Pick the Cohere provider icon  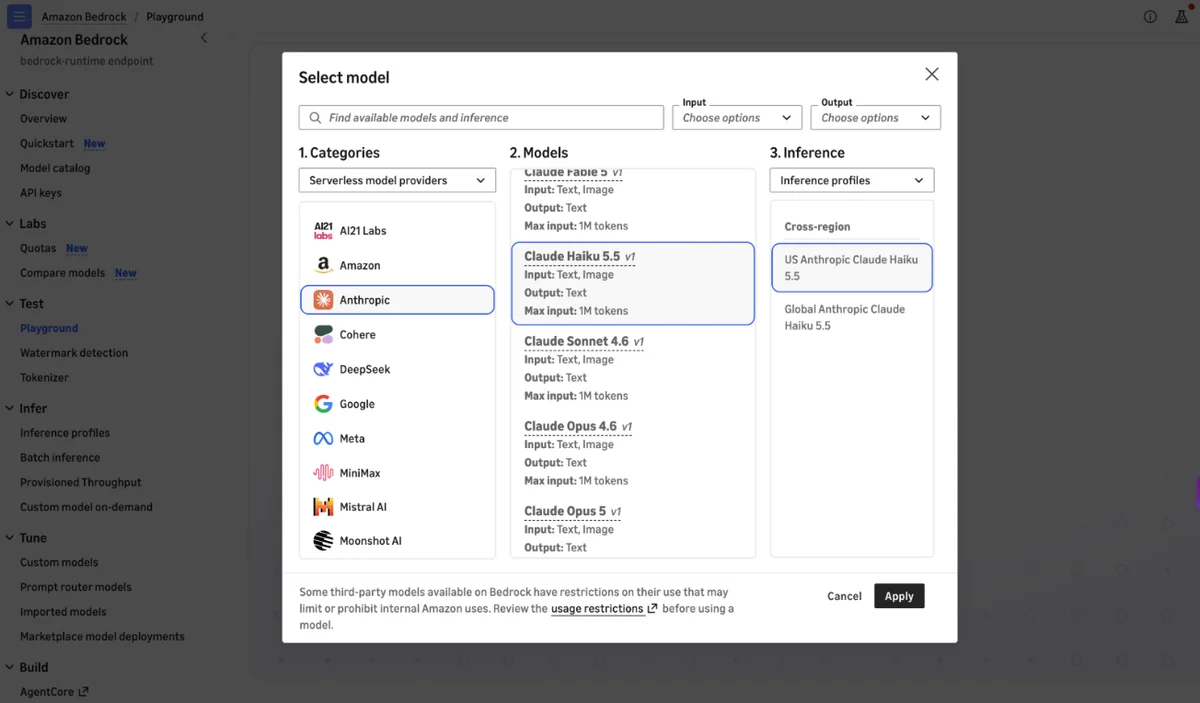point(323,335)
